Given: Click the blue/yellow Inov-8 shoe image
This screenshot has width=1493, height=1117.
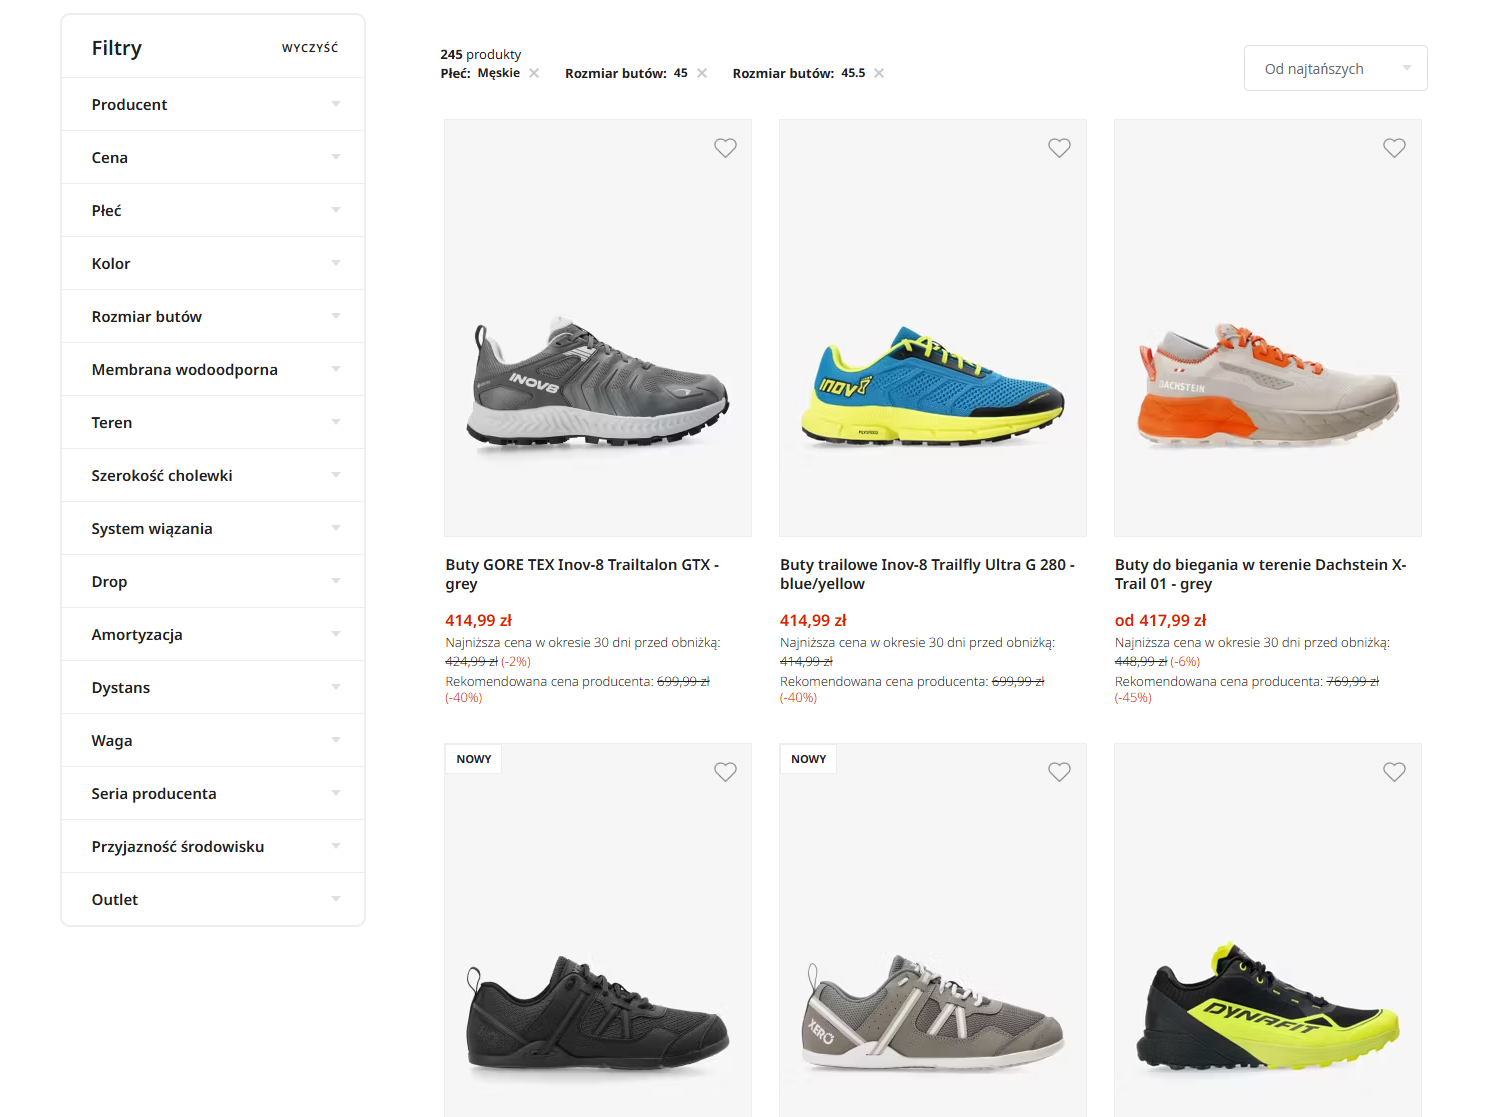Looking at the screenshot, I should 933,328.
